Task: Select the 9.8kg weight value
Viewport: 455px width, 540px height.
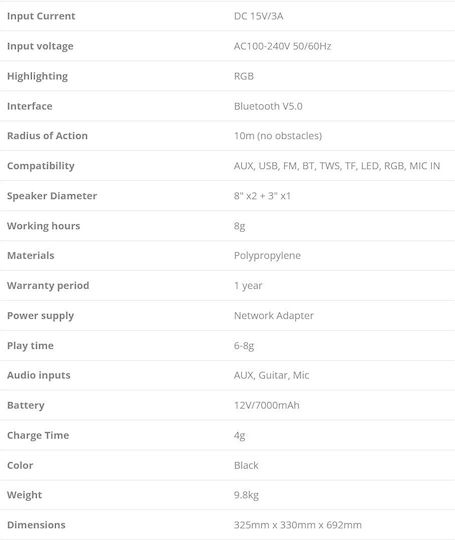Action: [246, 495]
